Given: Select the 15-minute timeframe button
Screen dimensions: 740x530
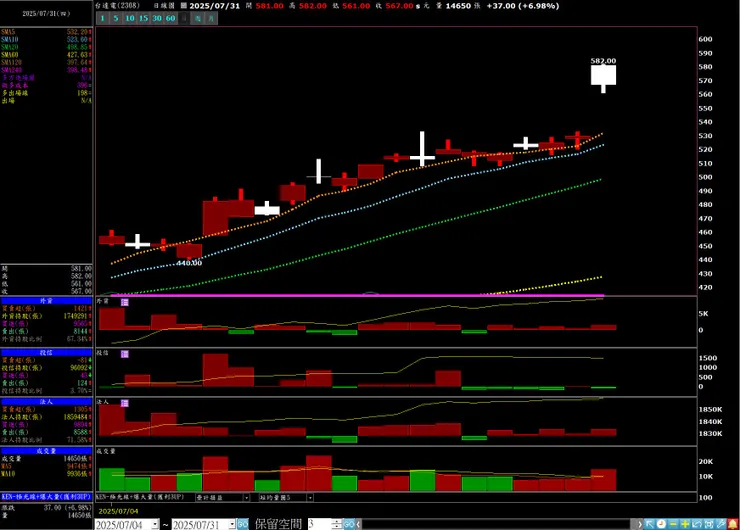Looking at the screenshot, I should pos(143,18).
